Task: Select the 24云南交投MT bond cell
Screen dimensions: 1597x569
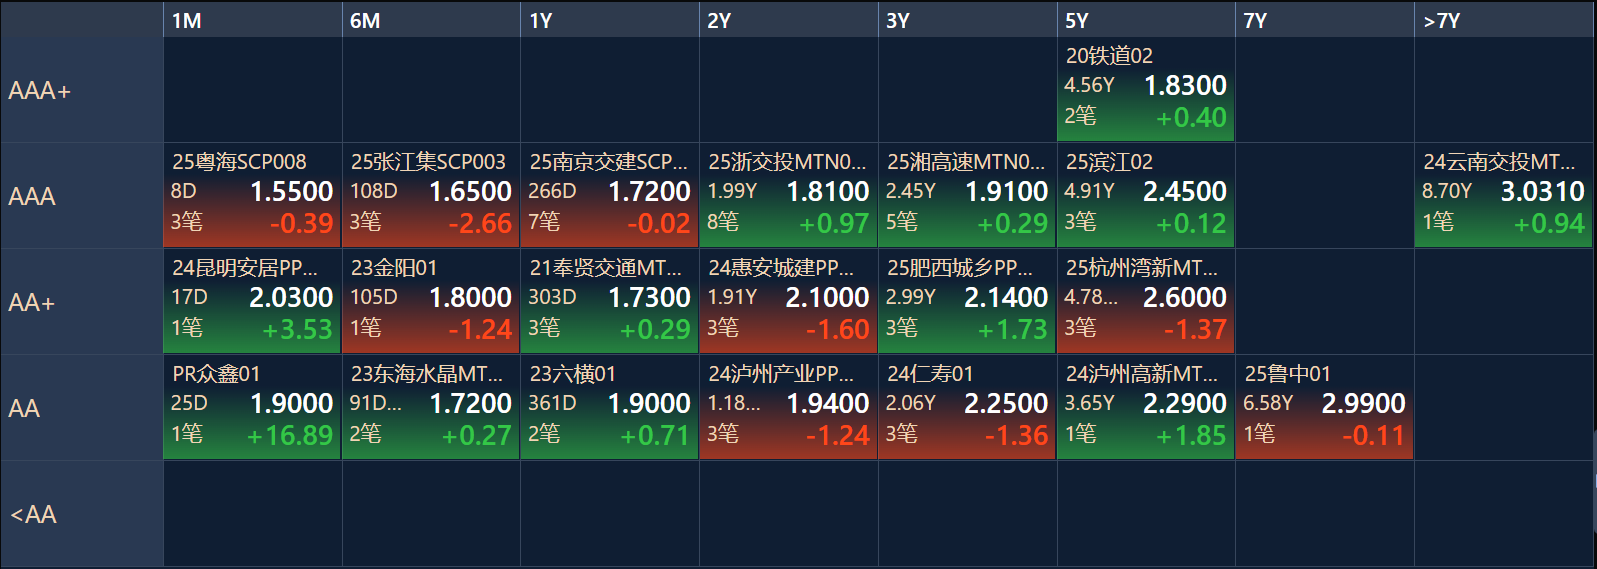Action: [x=1503, y=196]
